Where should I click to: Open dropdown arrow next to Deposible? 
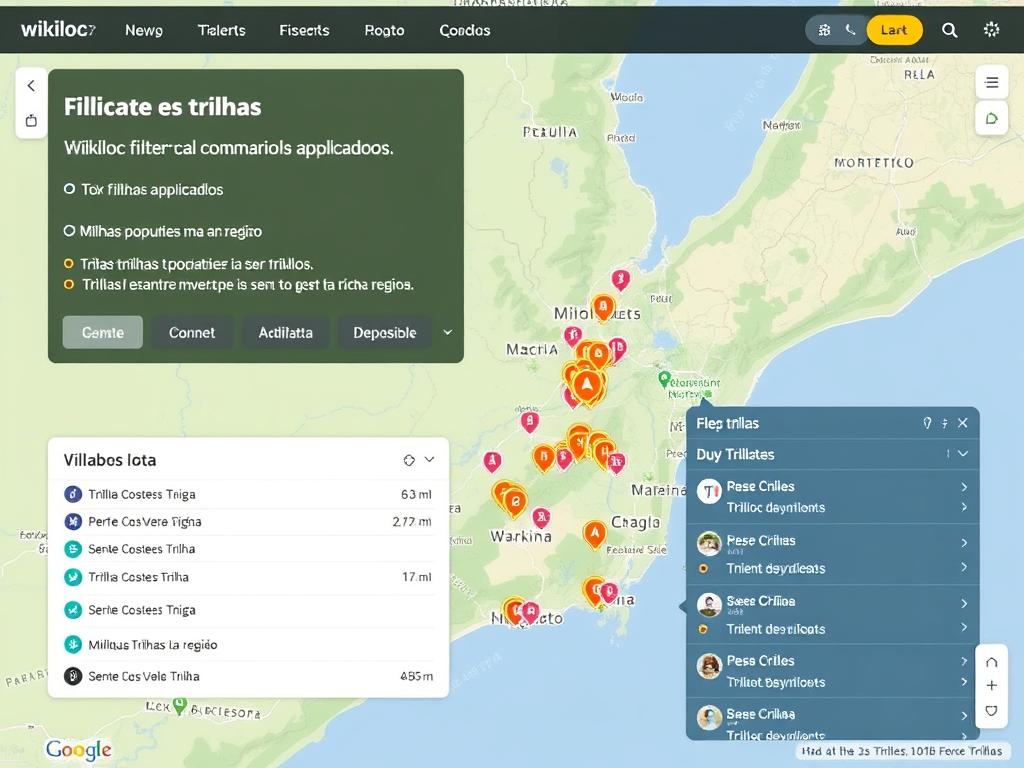[447, 332]
